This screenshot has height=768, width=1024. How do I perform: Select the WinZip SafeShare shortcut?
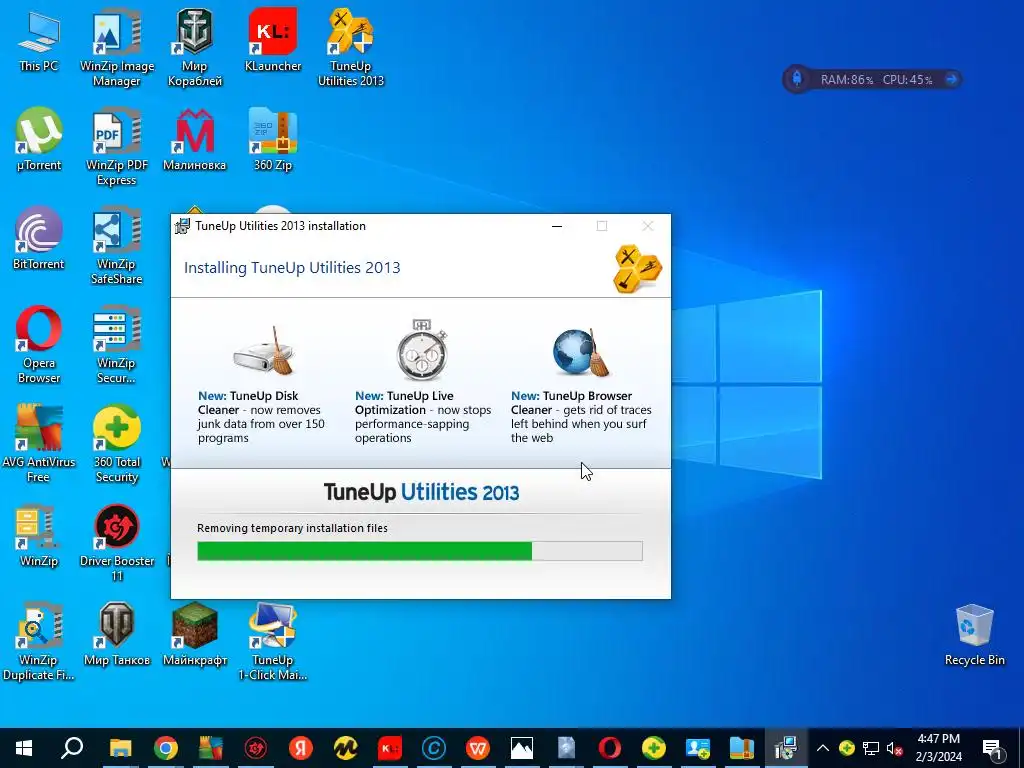[117, 246]
